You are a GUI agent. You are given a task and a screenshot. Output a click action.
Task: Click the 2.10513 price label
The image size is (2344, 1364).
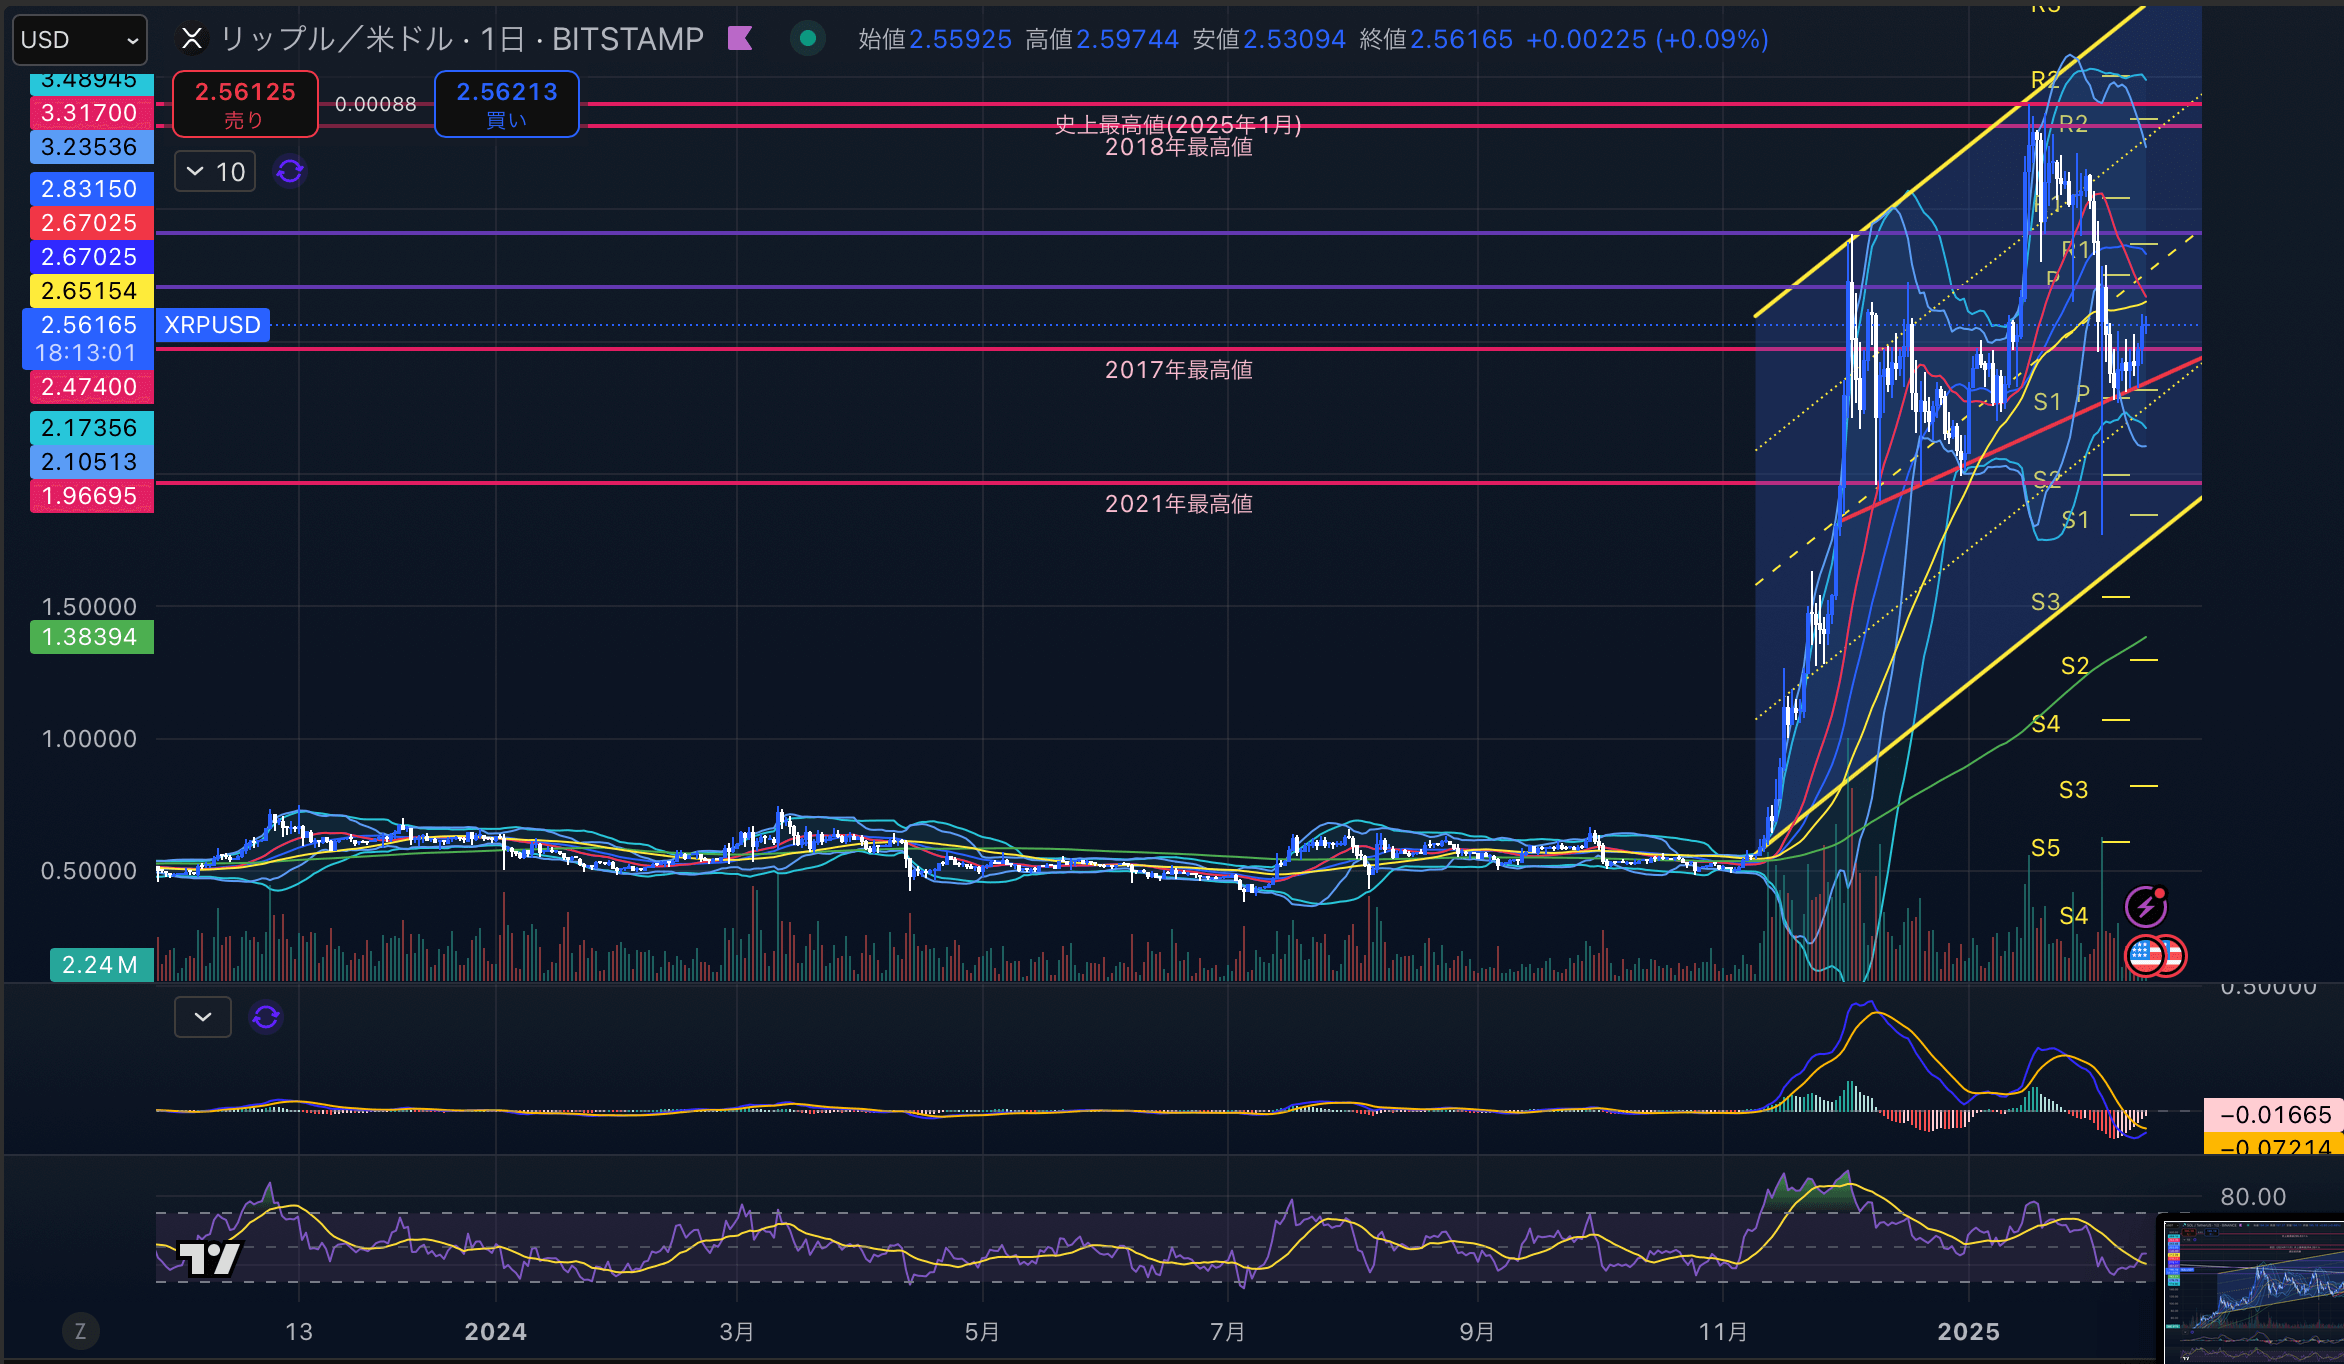tap(92, 462)
